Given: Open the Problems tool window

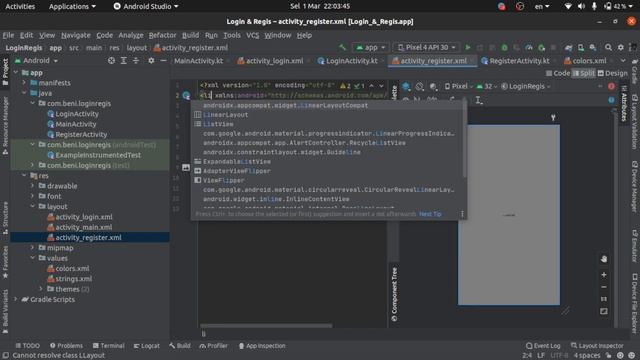Looking at the screenshot, I should click(x=66, y=346).
